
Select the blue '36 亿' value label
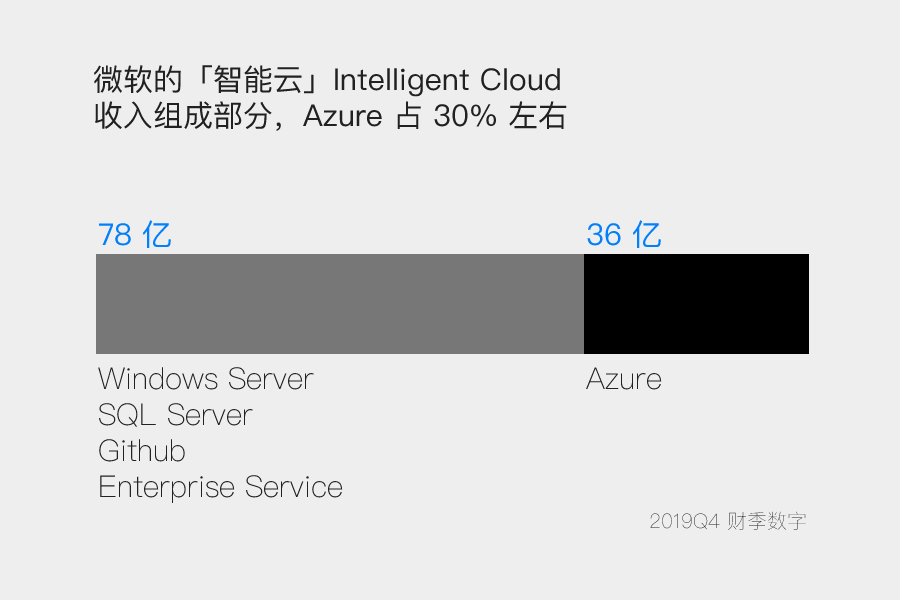click(624, 235)
